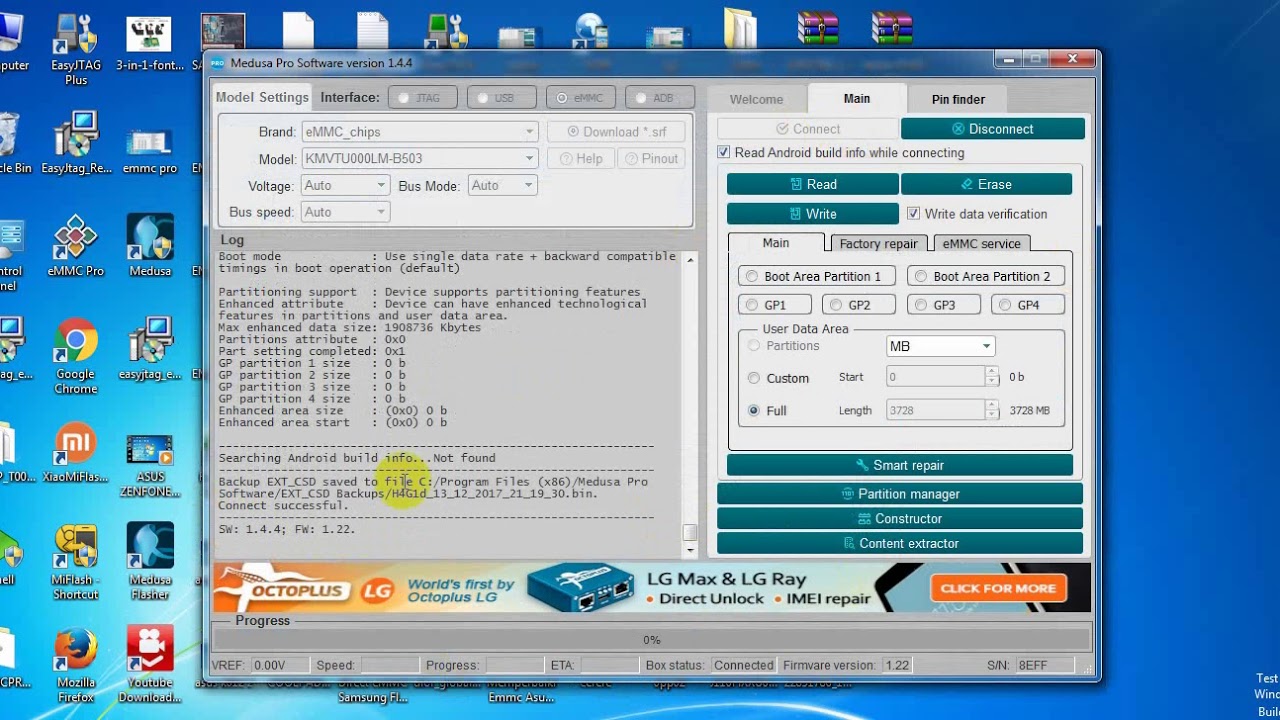Launch MiFlash Shortcut icon
This screenshot has height=720, width=1280.
point(76,562)
